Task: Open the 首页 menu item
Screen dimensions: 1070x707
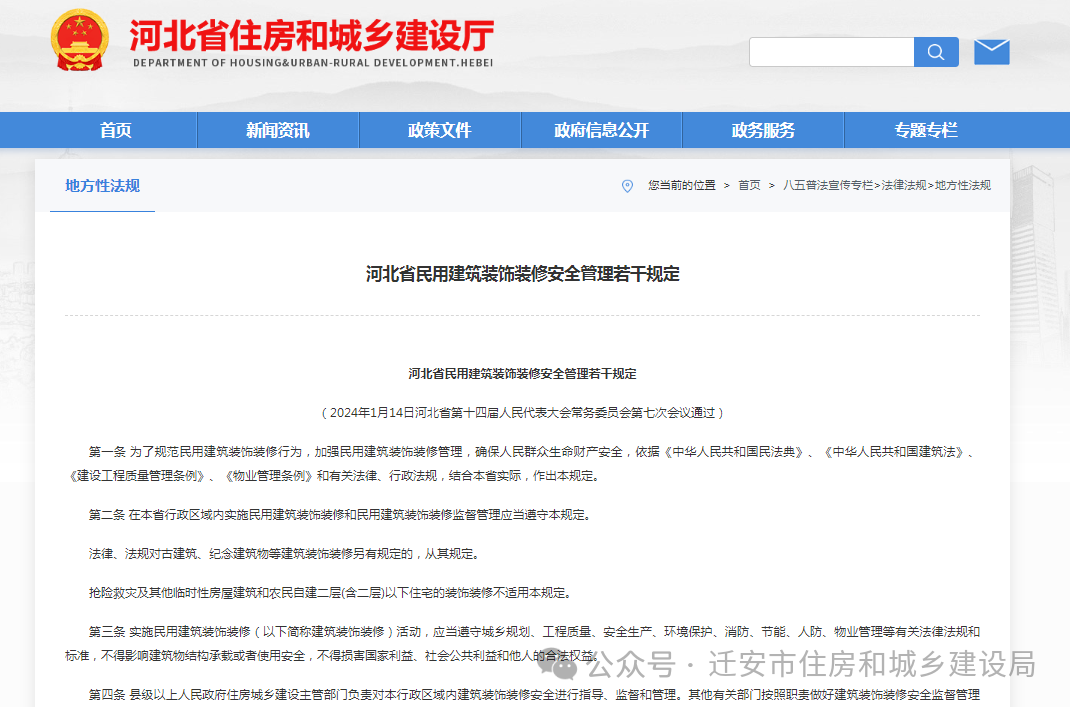Action: [116, 130]
